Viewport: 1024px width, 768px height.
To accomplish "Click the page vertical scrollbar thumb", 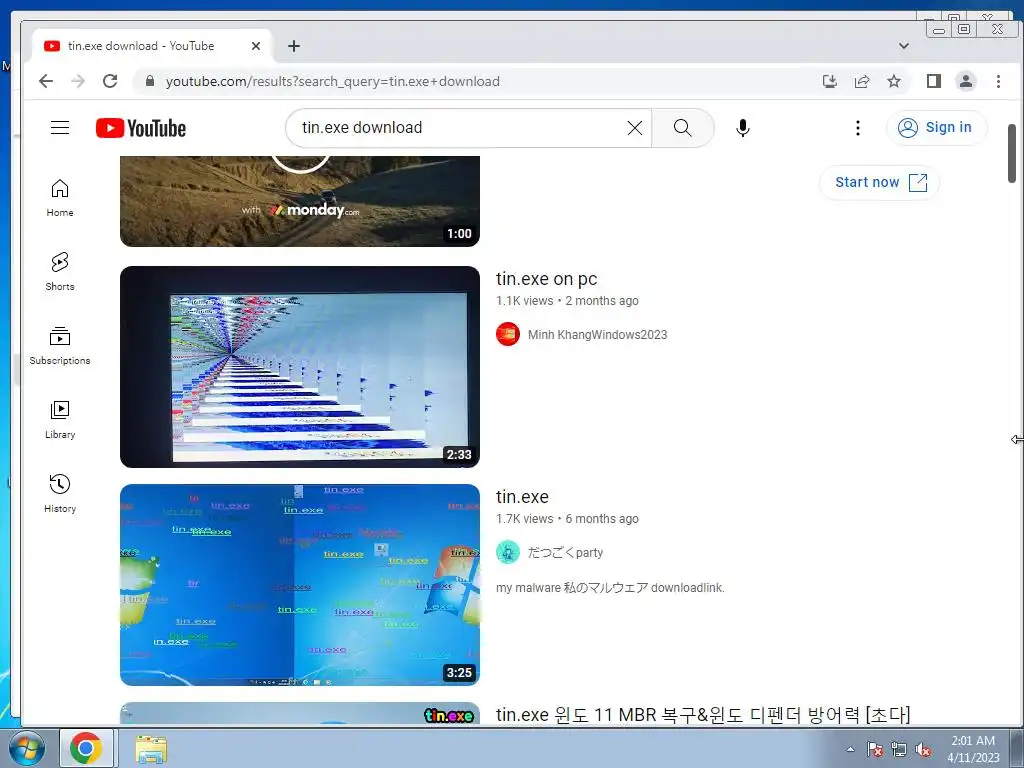I will (1012, 153).
